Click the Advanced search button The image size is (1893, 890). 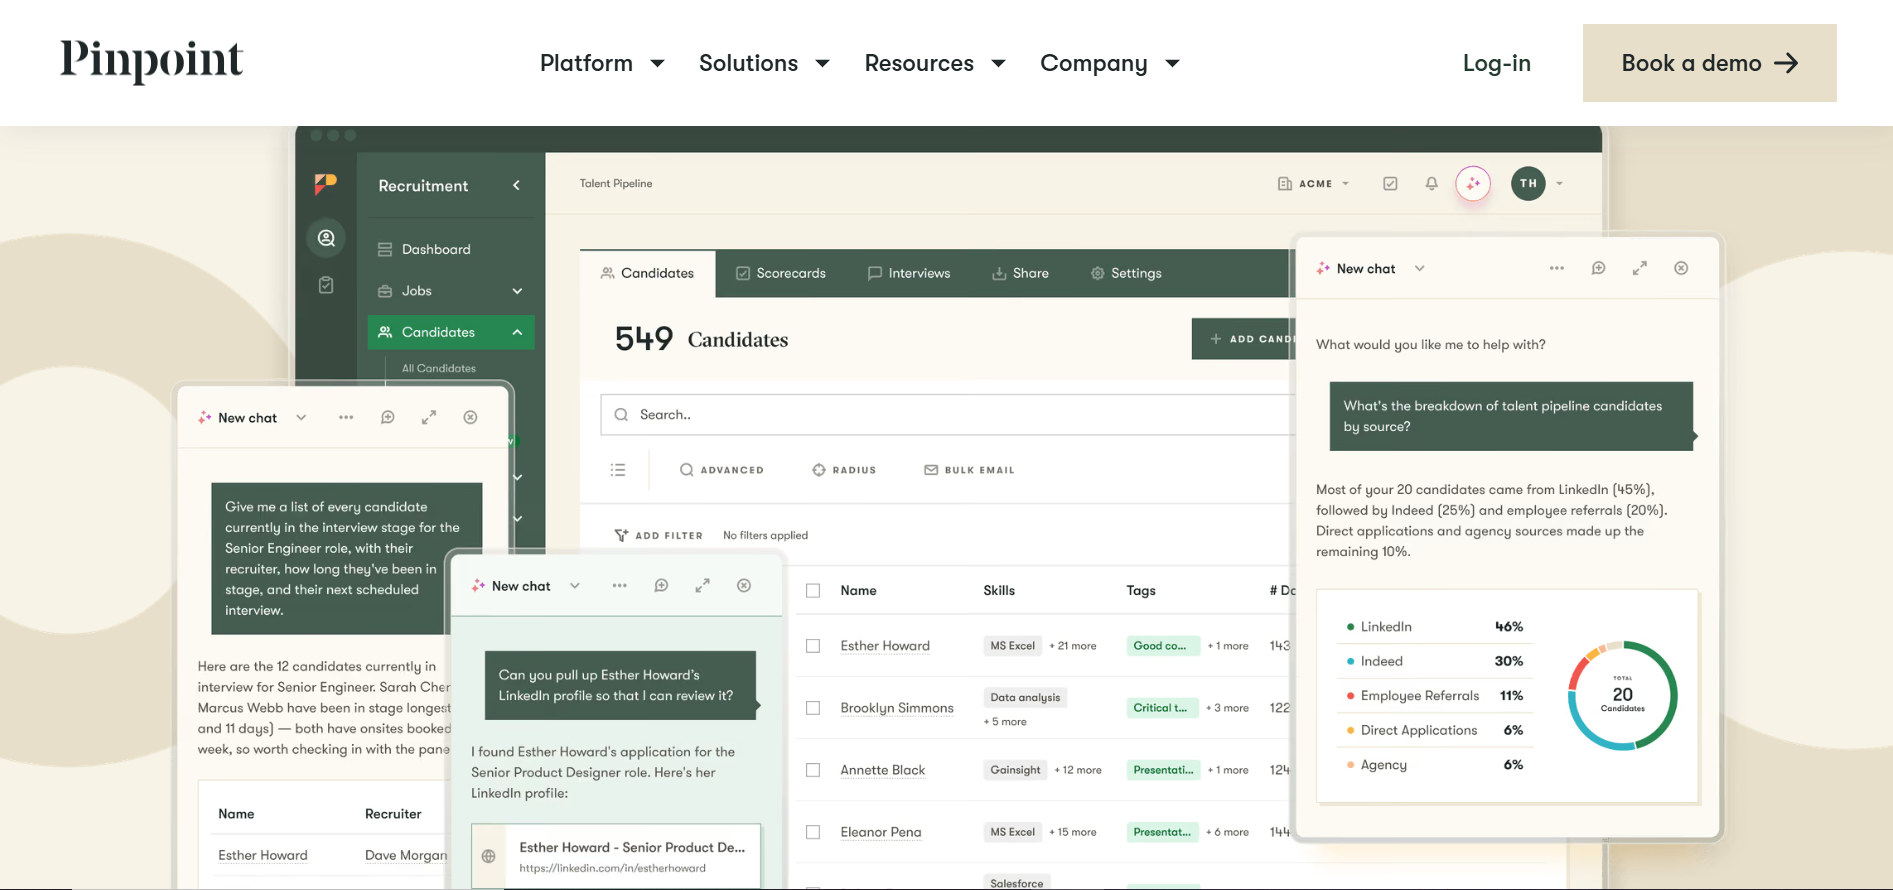(x=721, y=470)
